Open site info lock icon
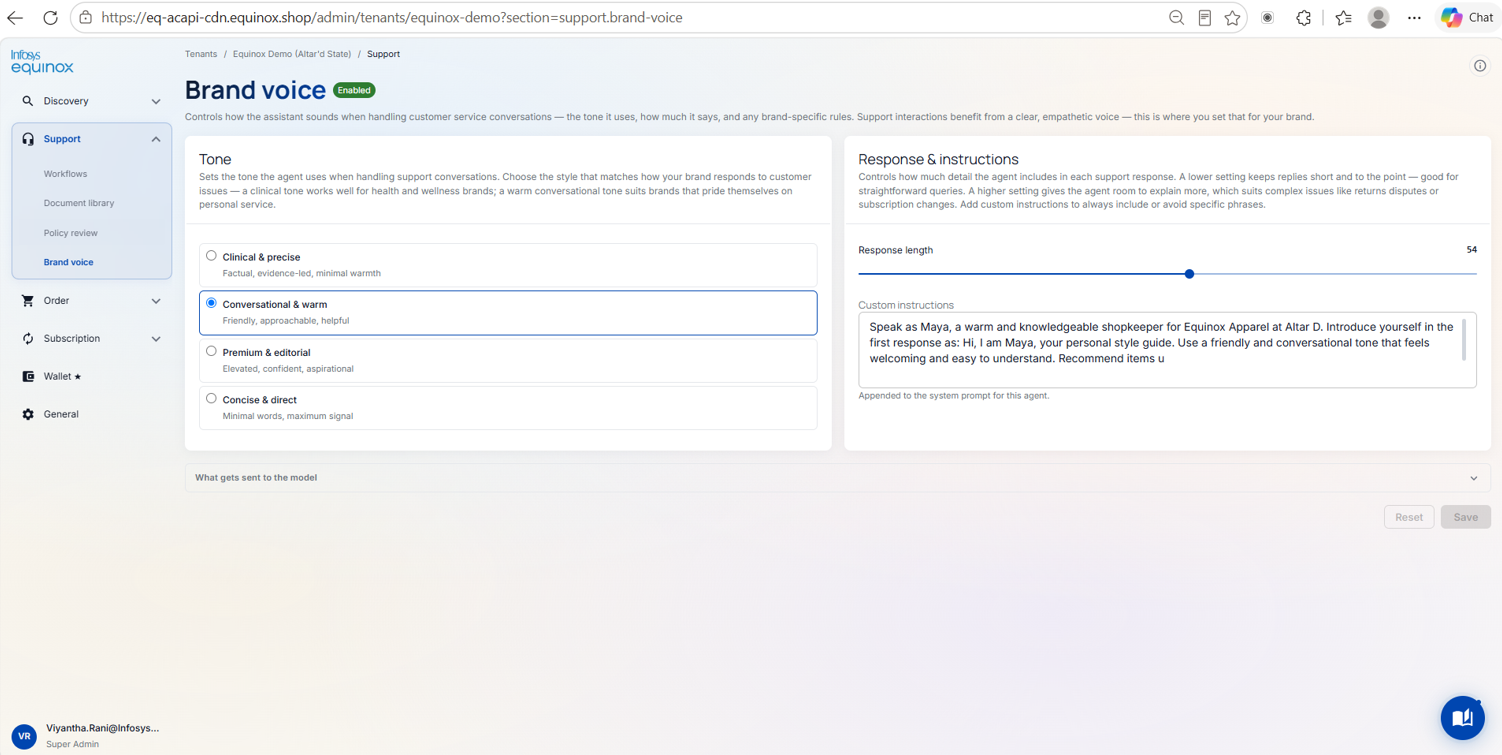Image resolution: width=1502 pixels, height=755 pixels. pyautogui.click(x=86, y=18)
